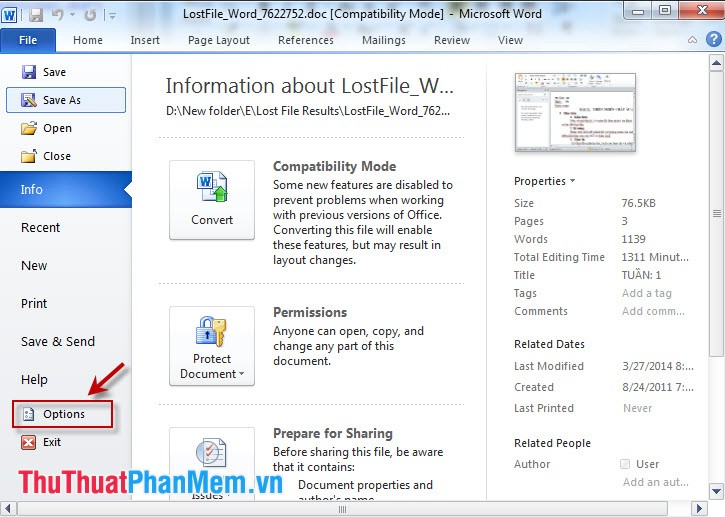The image size is (725, 517).
Task: Click the document preview thumbnail
Action: 575,112
